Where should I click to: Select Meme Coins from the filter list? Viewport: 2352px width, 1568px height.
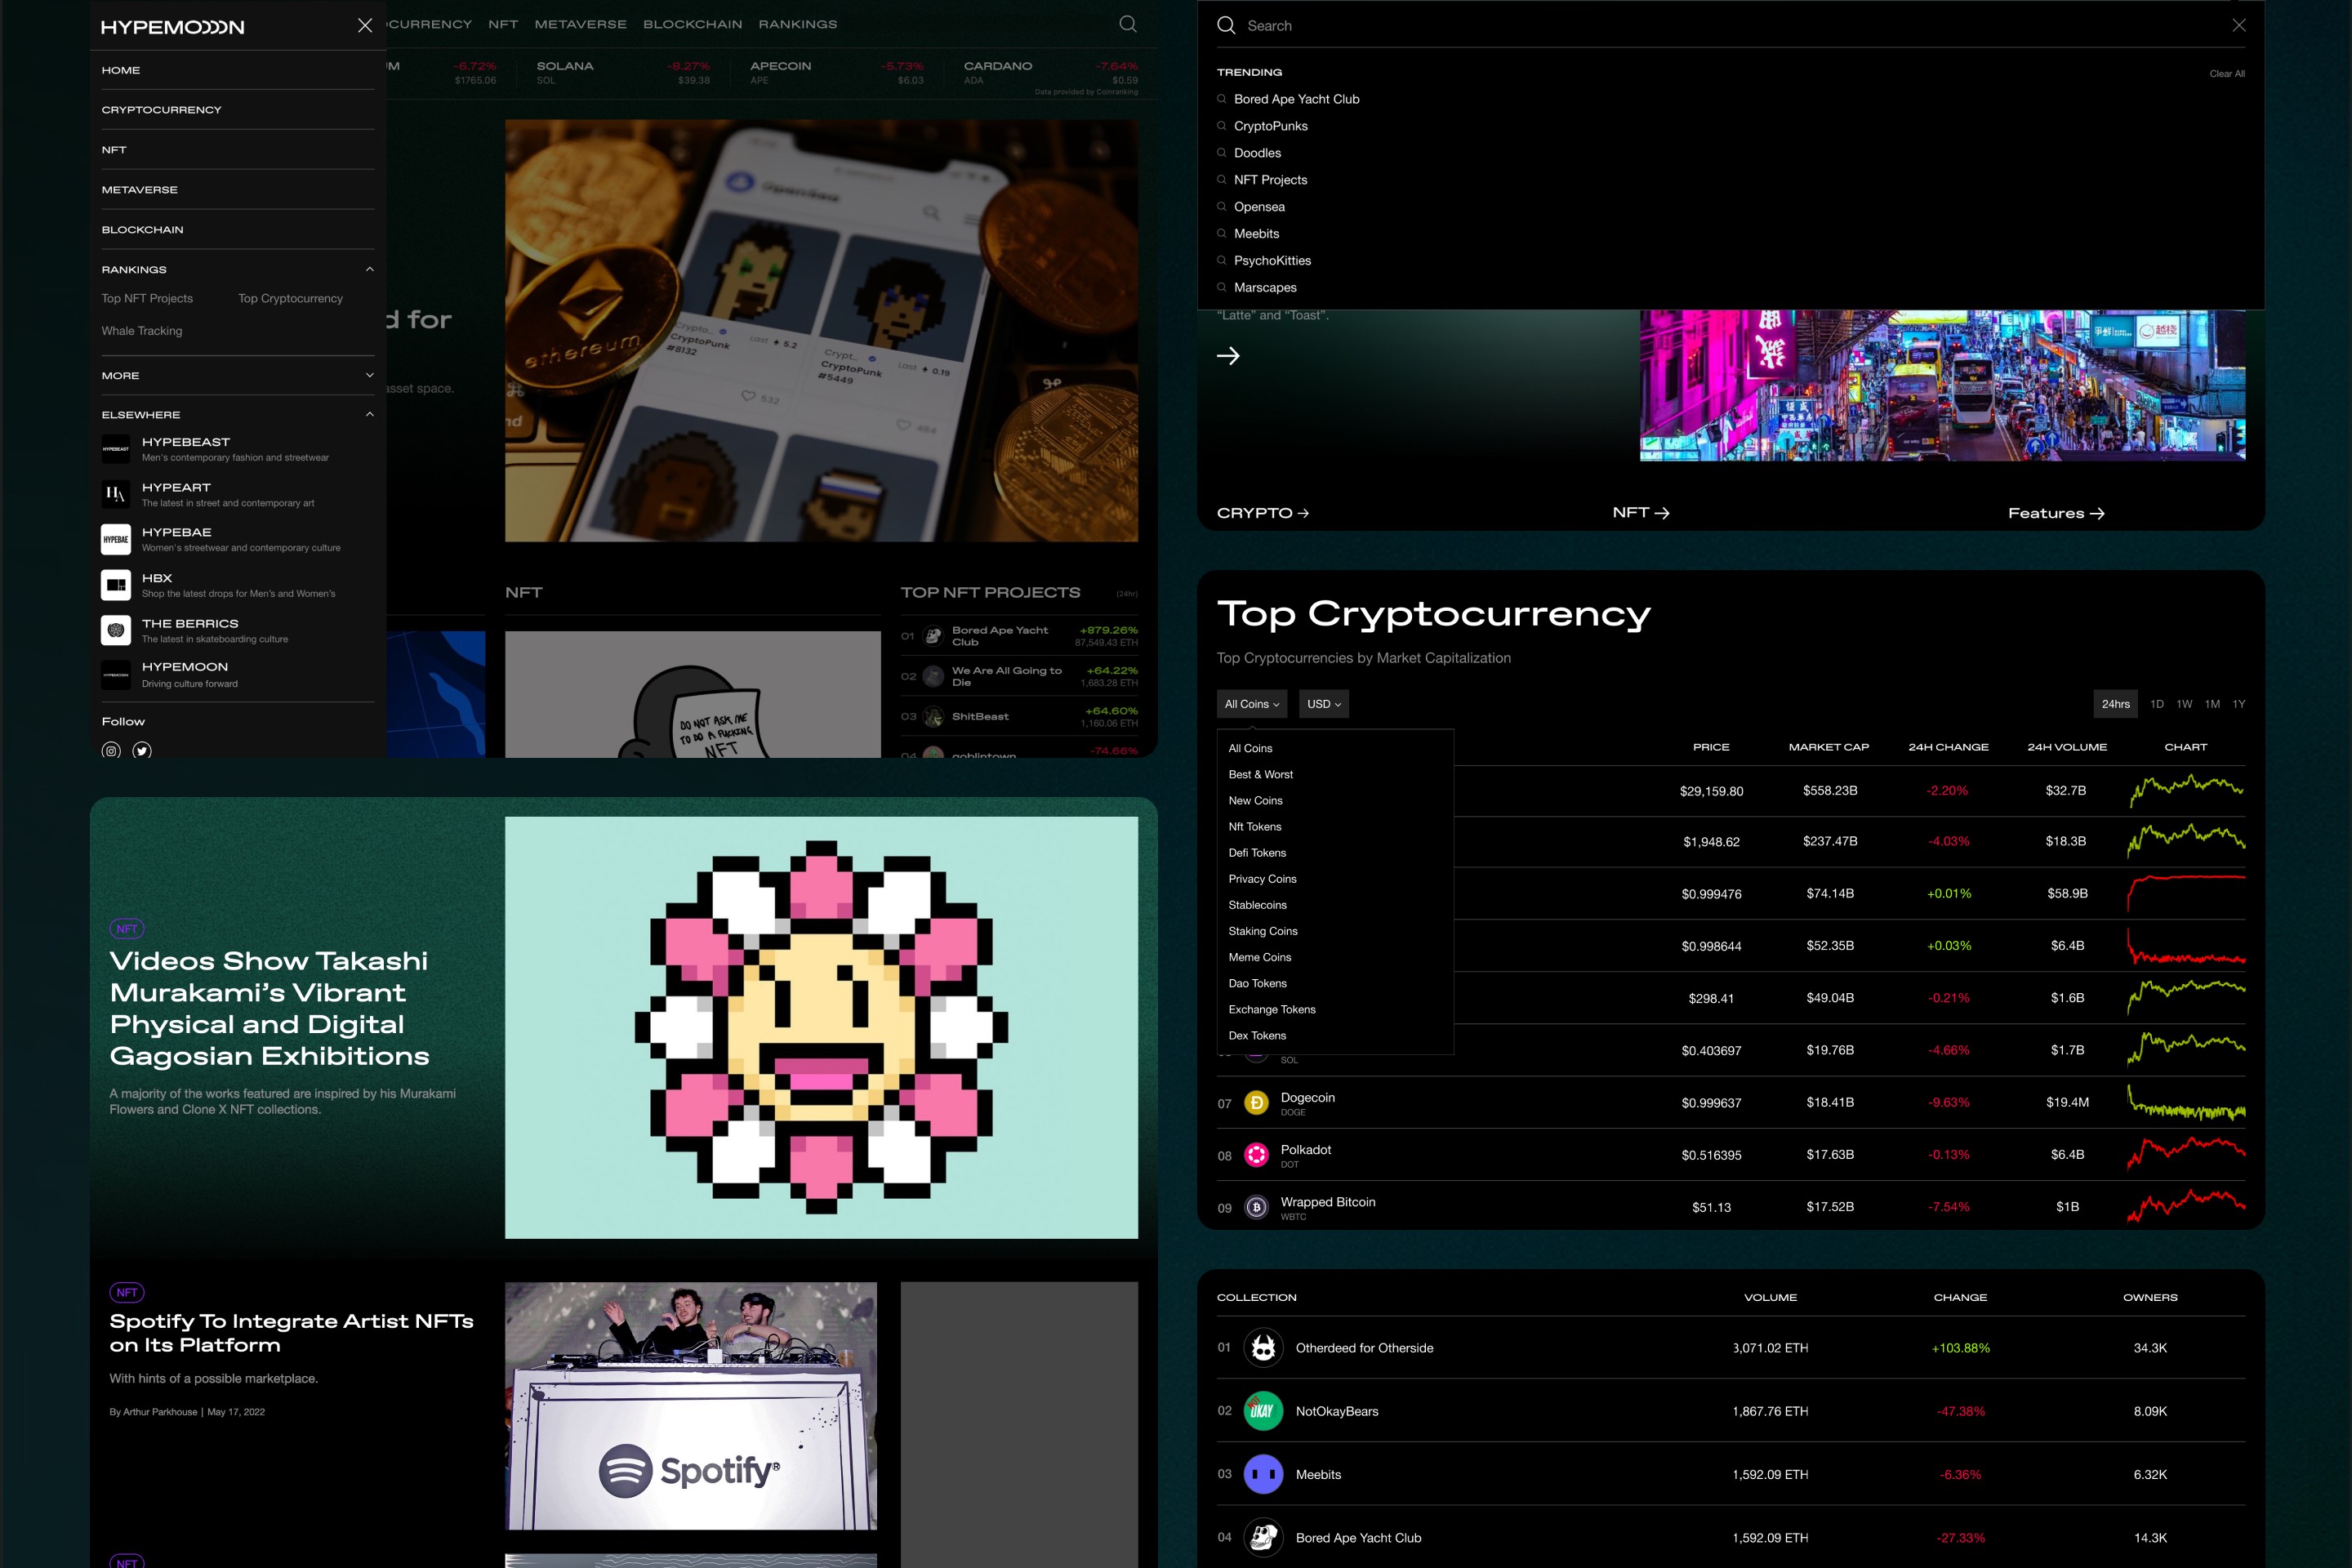tap(1259, 957)
